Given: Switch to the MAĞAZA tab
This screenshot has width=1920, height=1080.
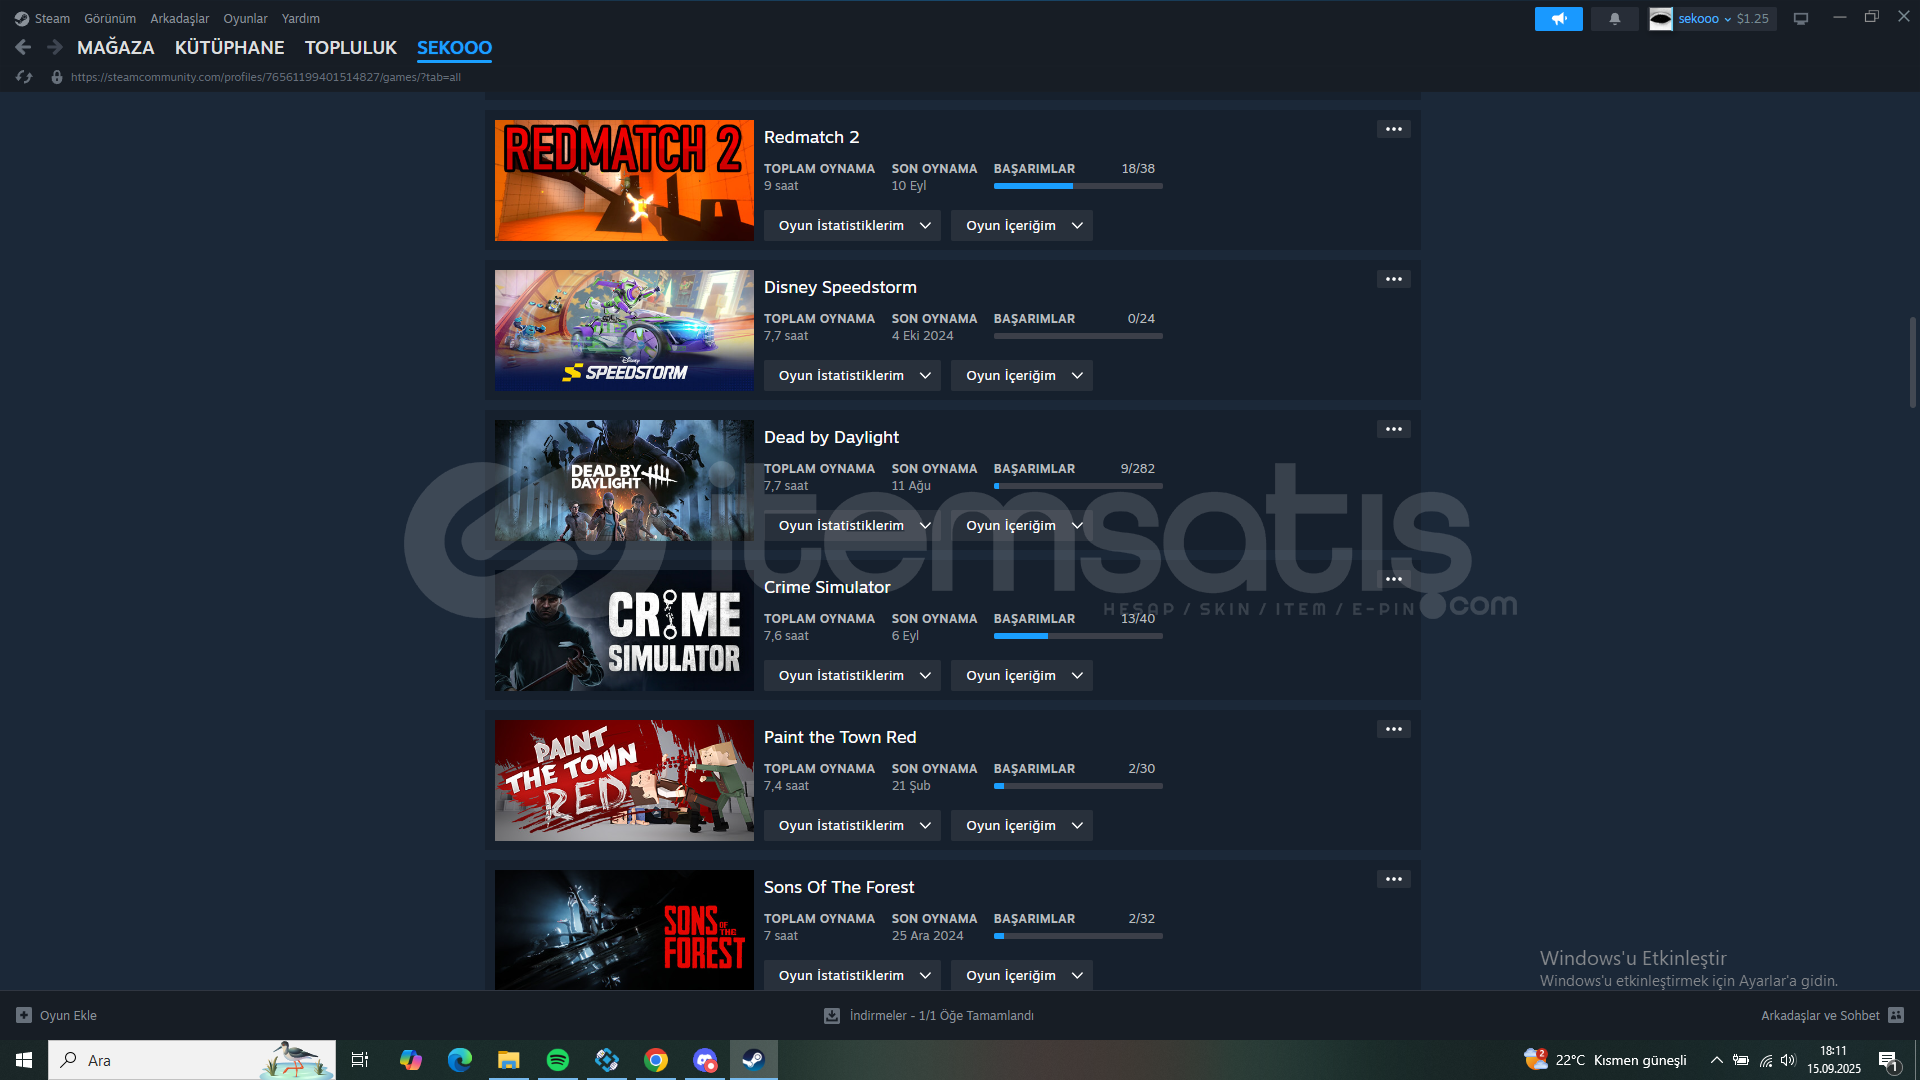Looking at the screenshot, I should coord(116,48).
